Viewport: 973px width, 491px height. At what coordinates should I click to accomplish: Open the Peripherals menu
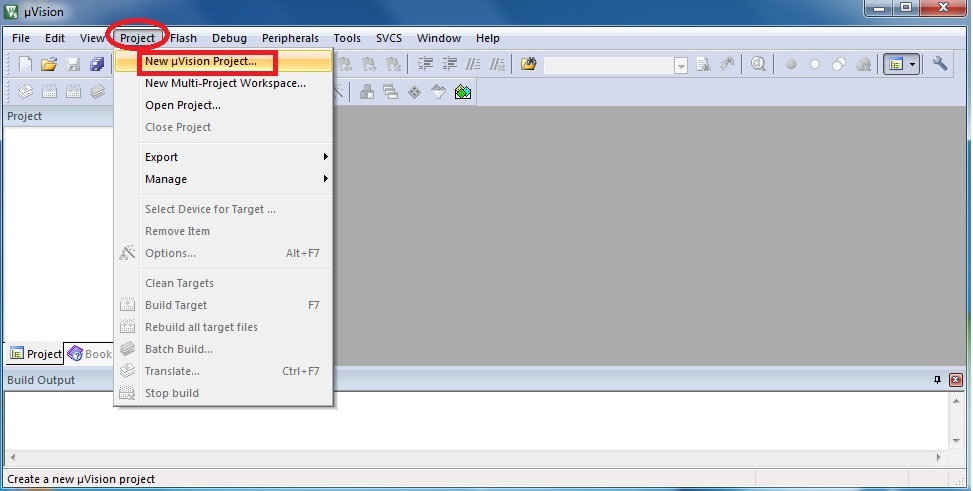click(x=290, y=38)
